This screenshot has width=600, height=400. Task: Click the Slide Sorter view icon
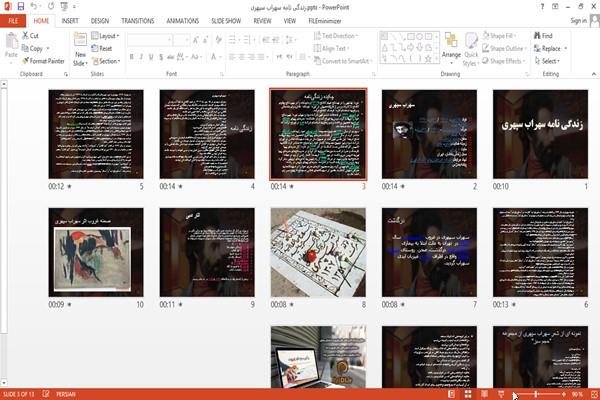tap(468, 394)
